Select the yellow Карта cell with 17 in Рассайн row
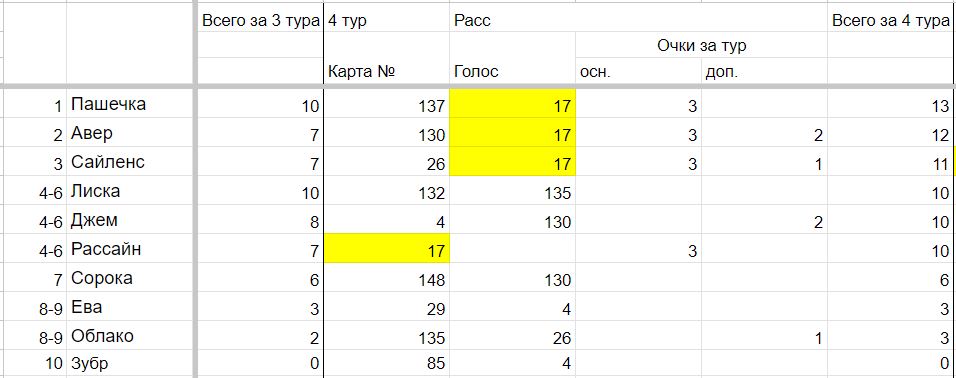 click(x=387, y=249)
